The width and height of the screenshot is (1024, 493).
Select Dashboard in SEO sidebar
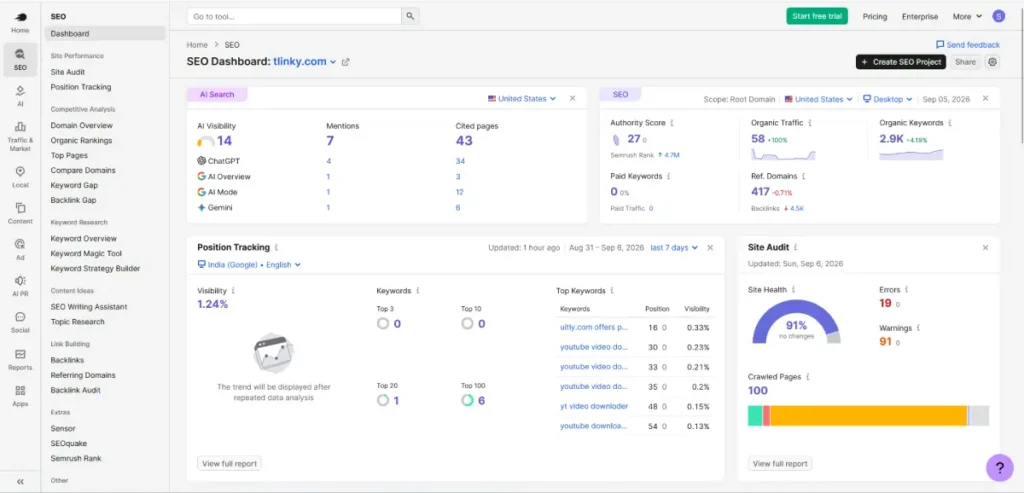104,33
